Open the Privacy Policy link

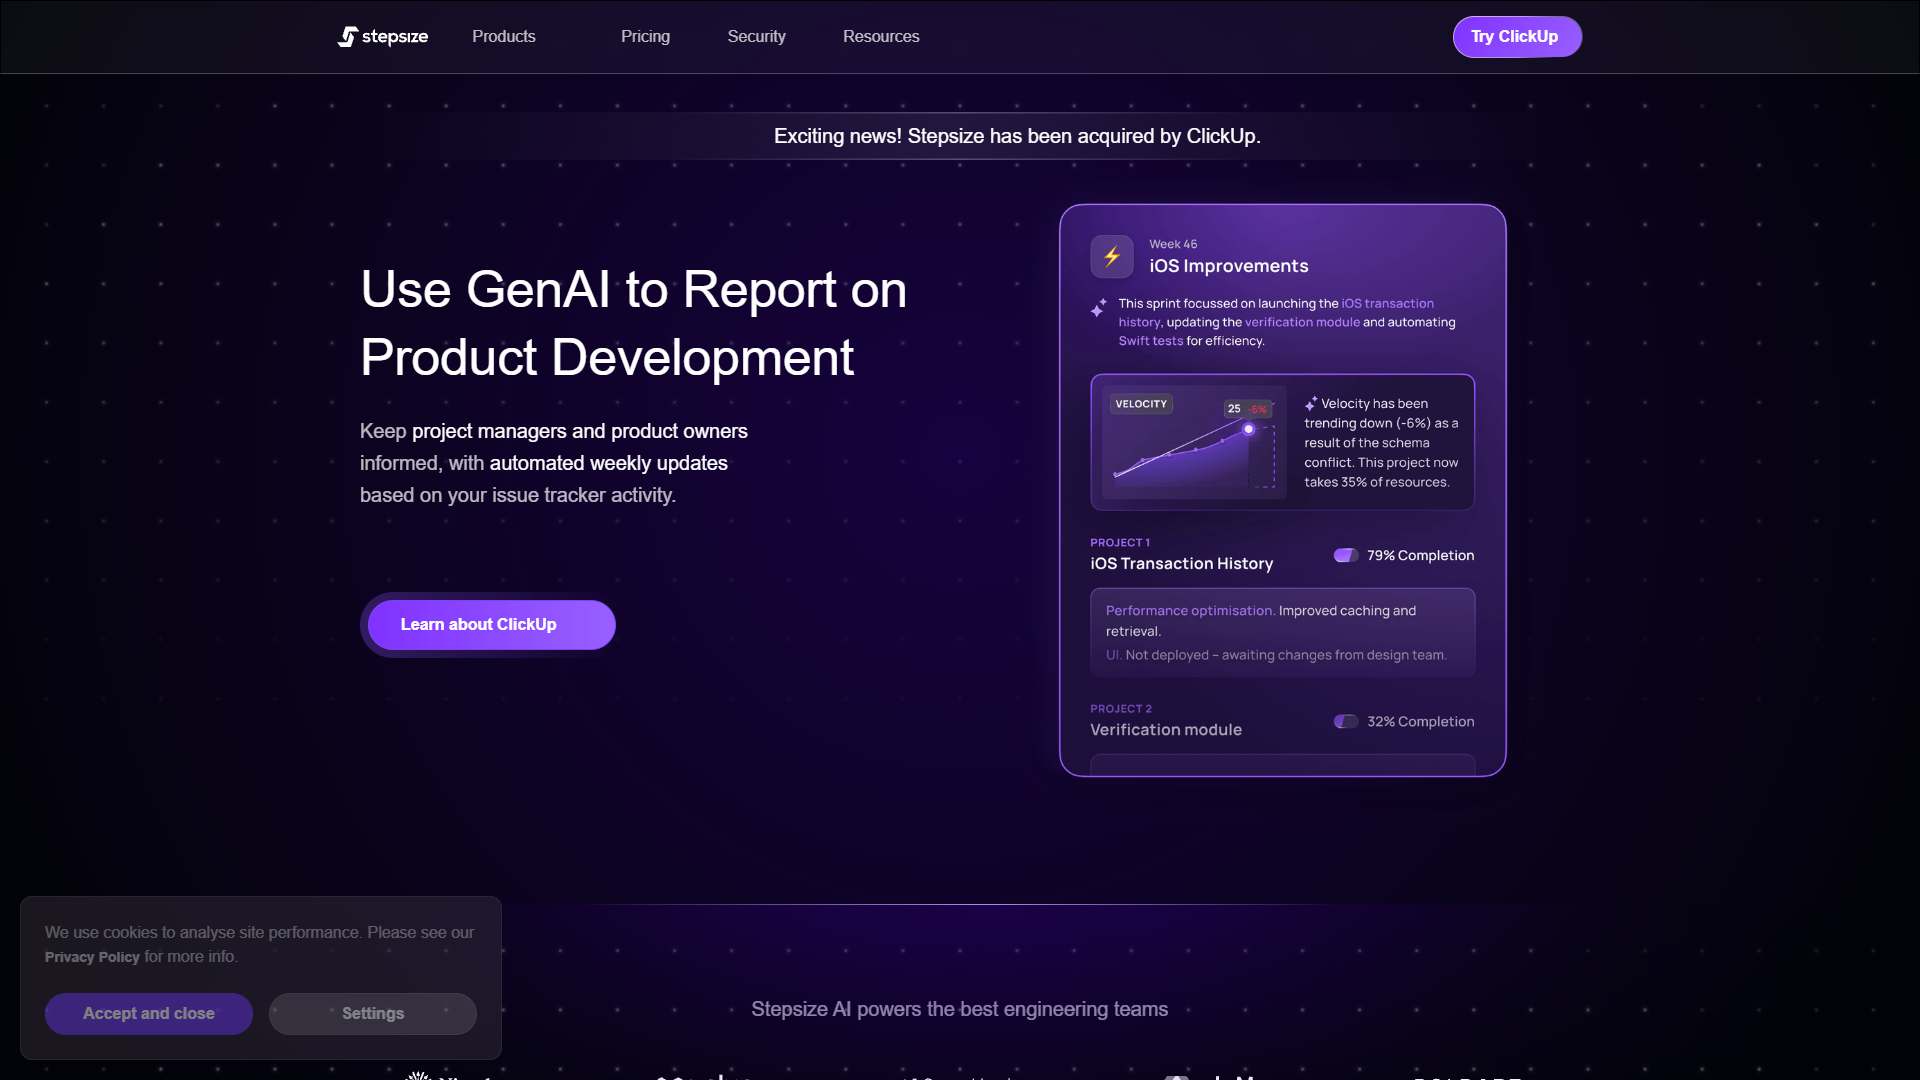tap(92, 957)
